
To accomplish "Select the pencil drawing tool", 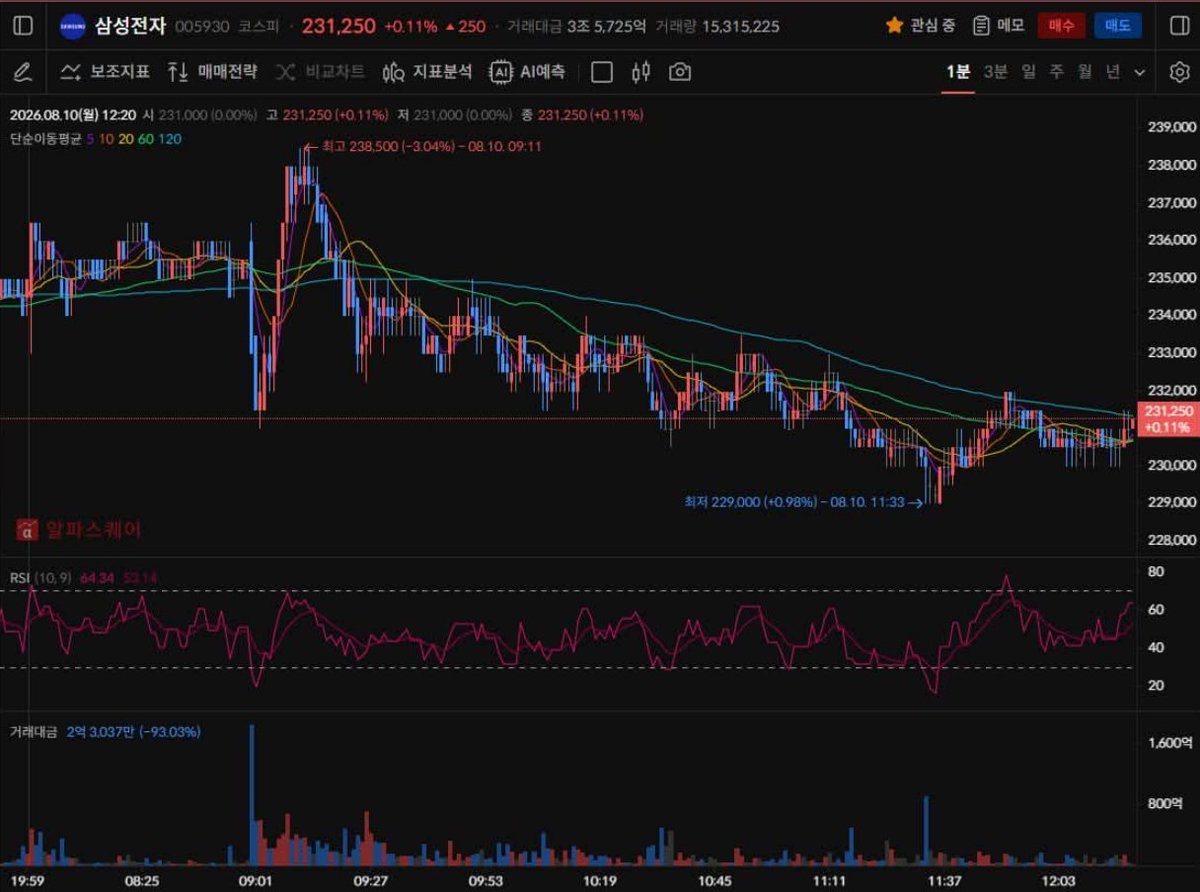I will point(22,72).
